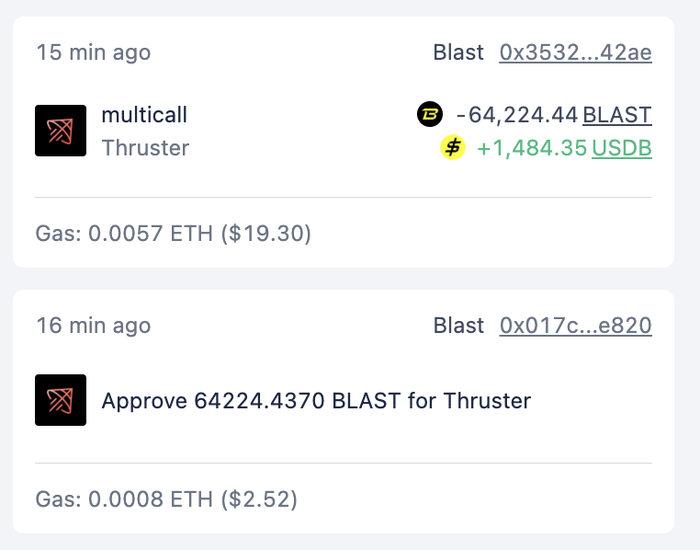Click the yellow USDB token icon
Image resolution: width=700 pixels, height=550 pixels.
click(x=453, y=148)
